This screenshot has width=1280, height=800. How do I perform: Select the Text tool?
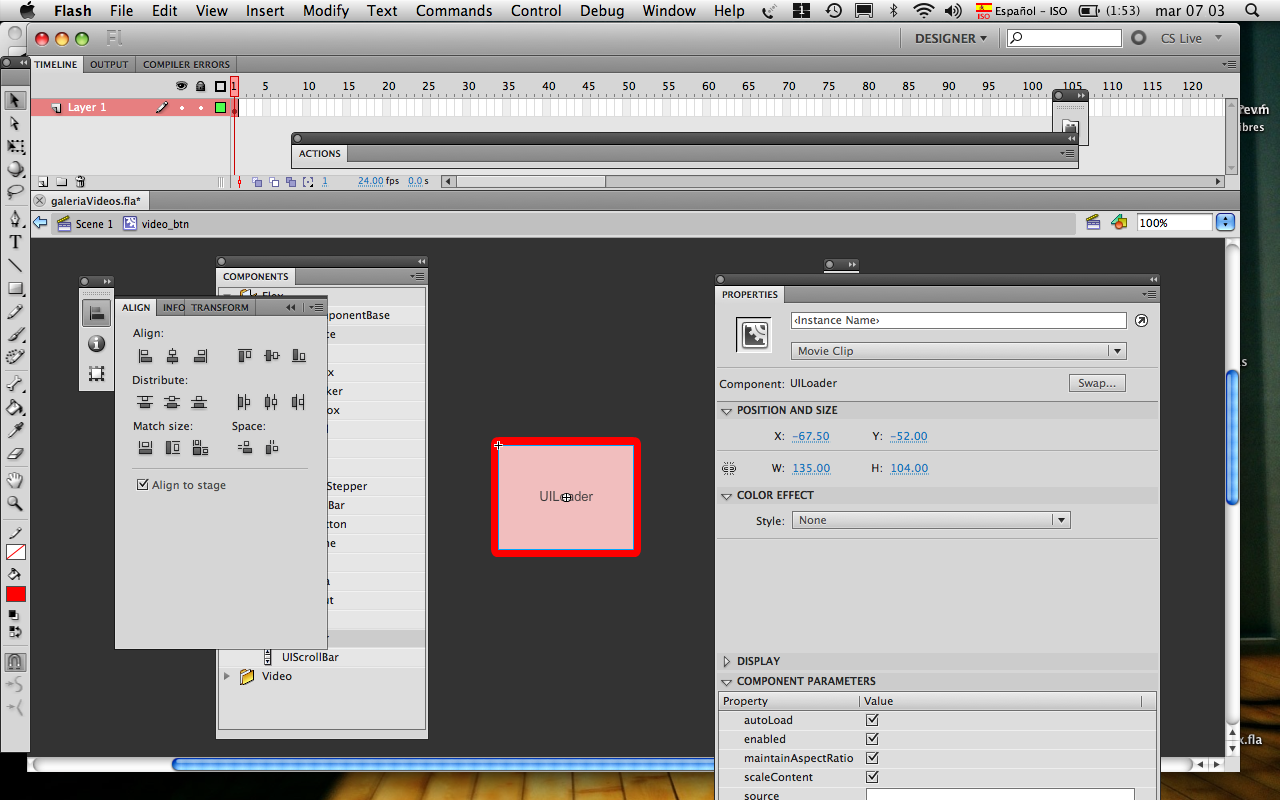pyautogui.click(x=15, y=242)
